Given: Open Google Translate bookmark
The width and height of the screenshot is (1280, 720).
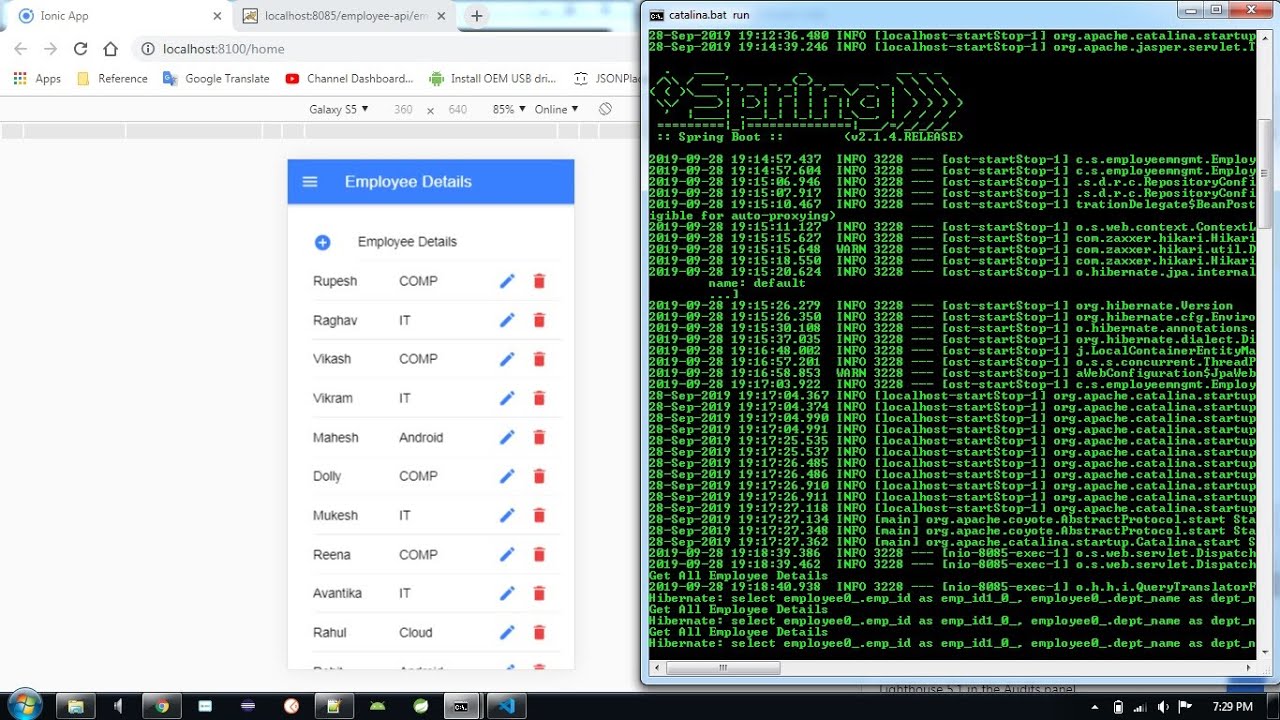Looking at the screenshot, I should tap(216, 79).
